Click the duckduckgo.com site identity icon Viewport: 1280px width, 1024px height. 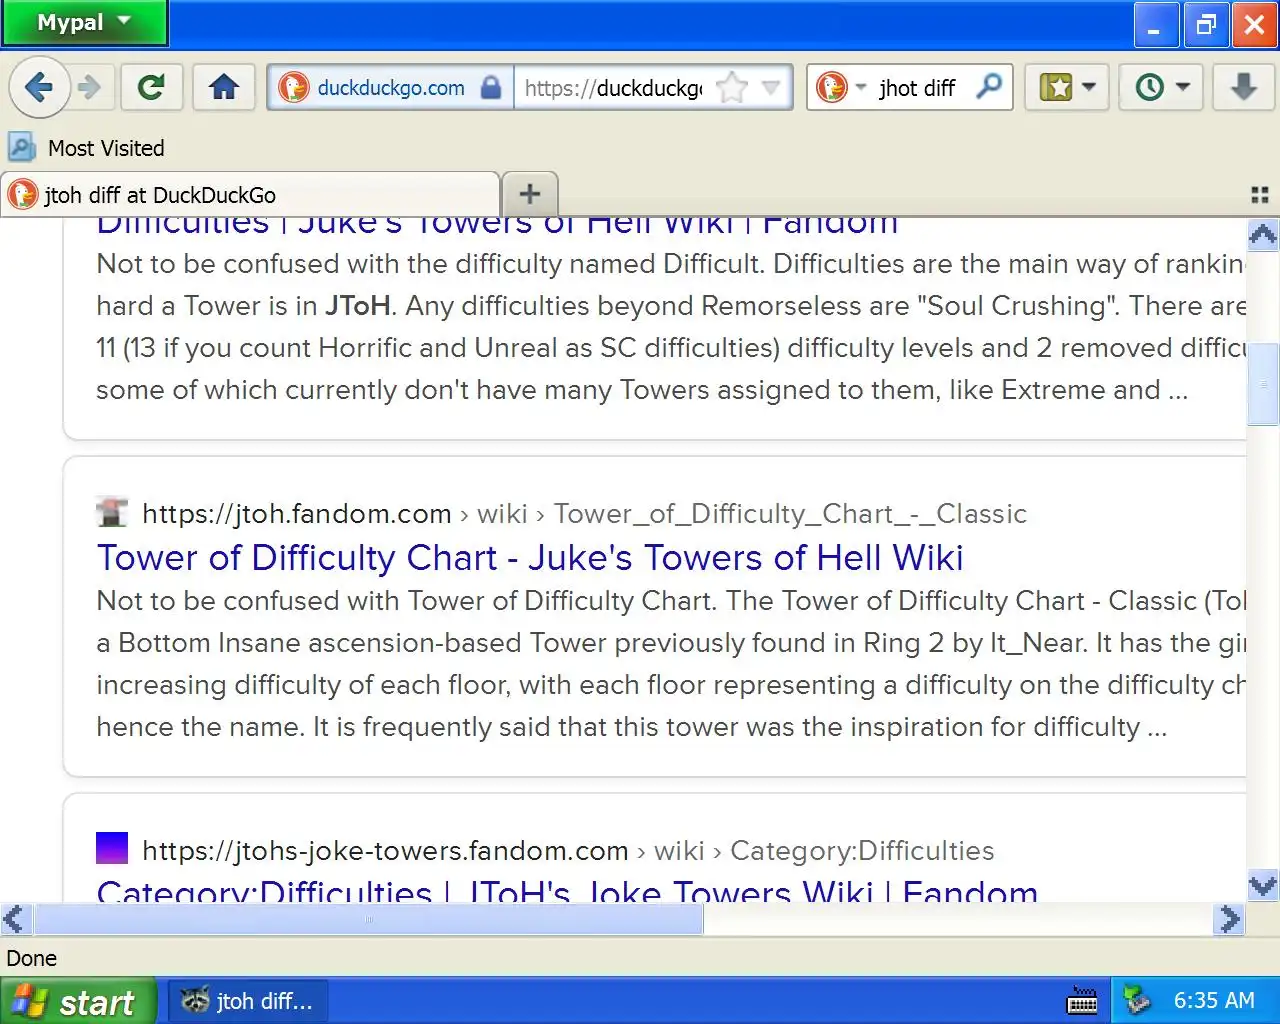293,88
